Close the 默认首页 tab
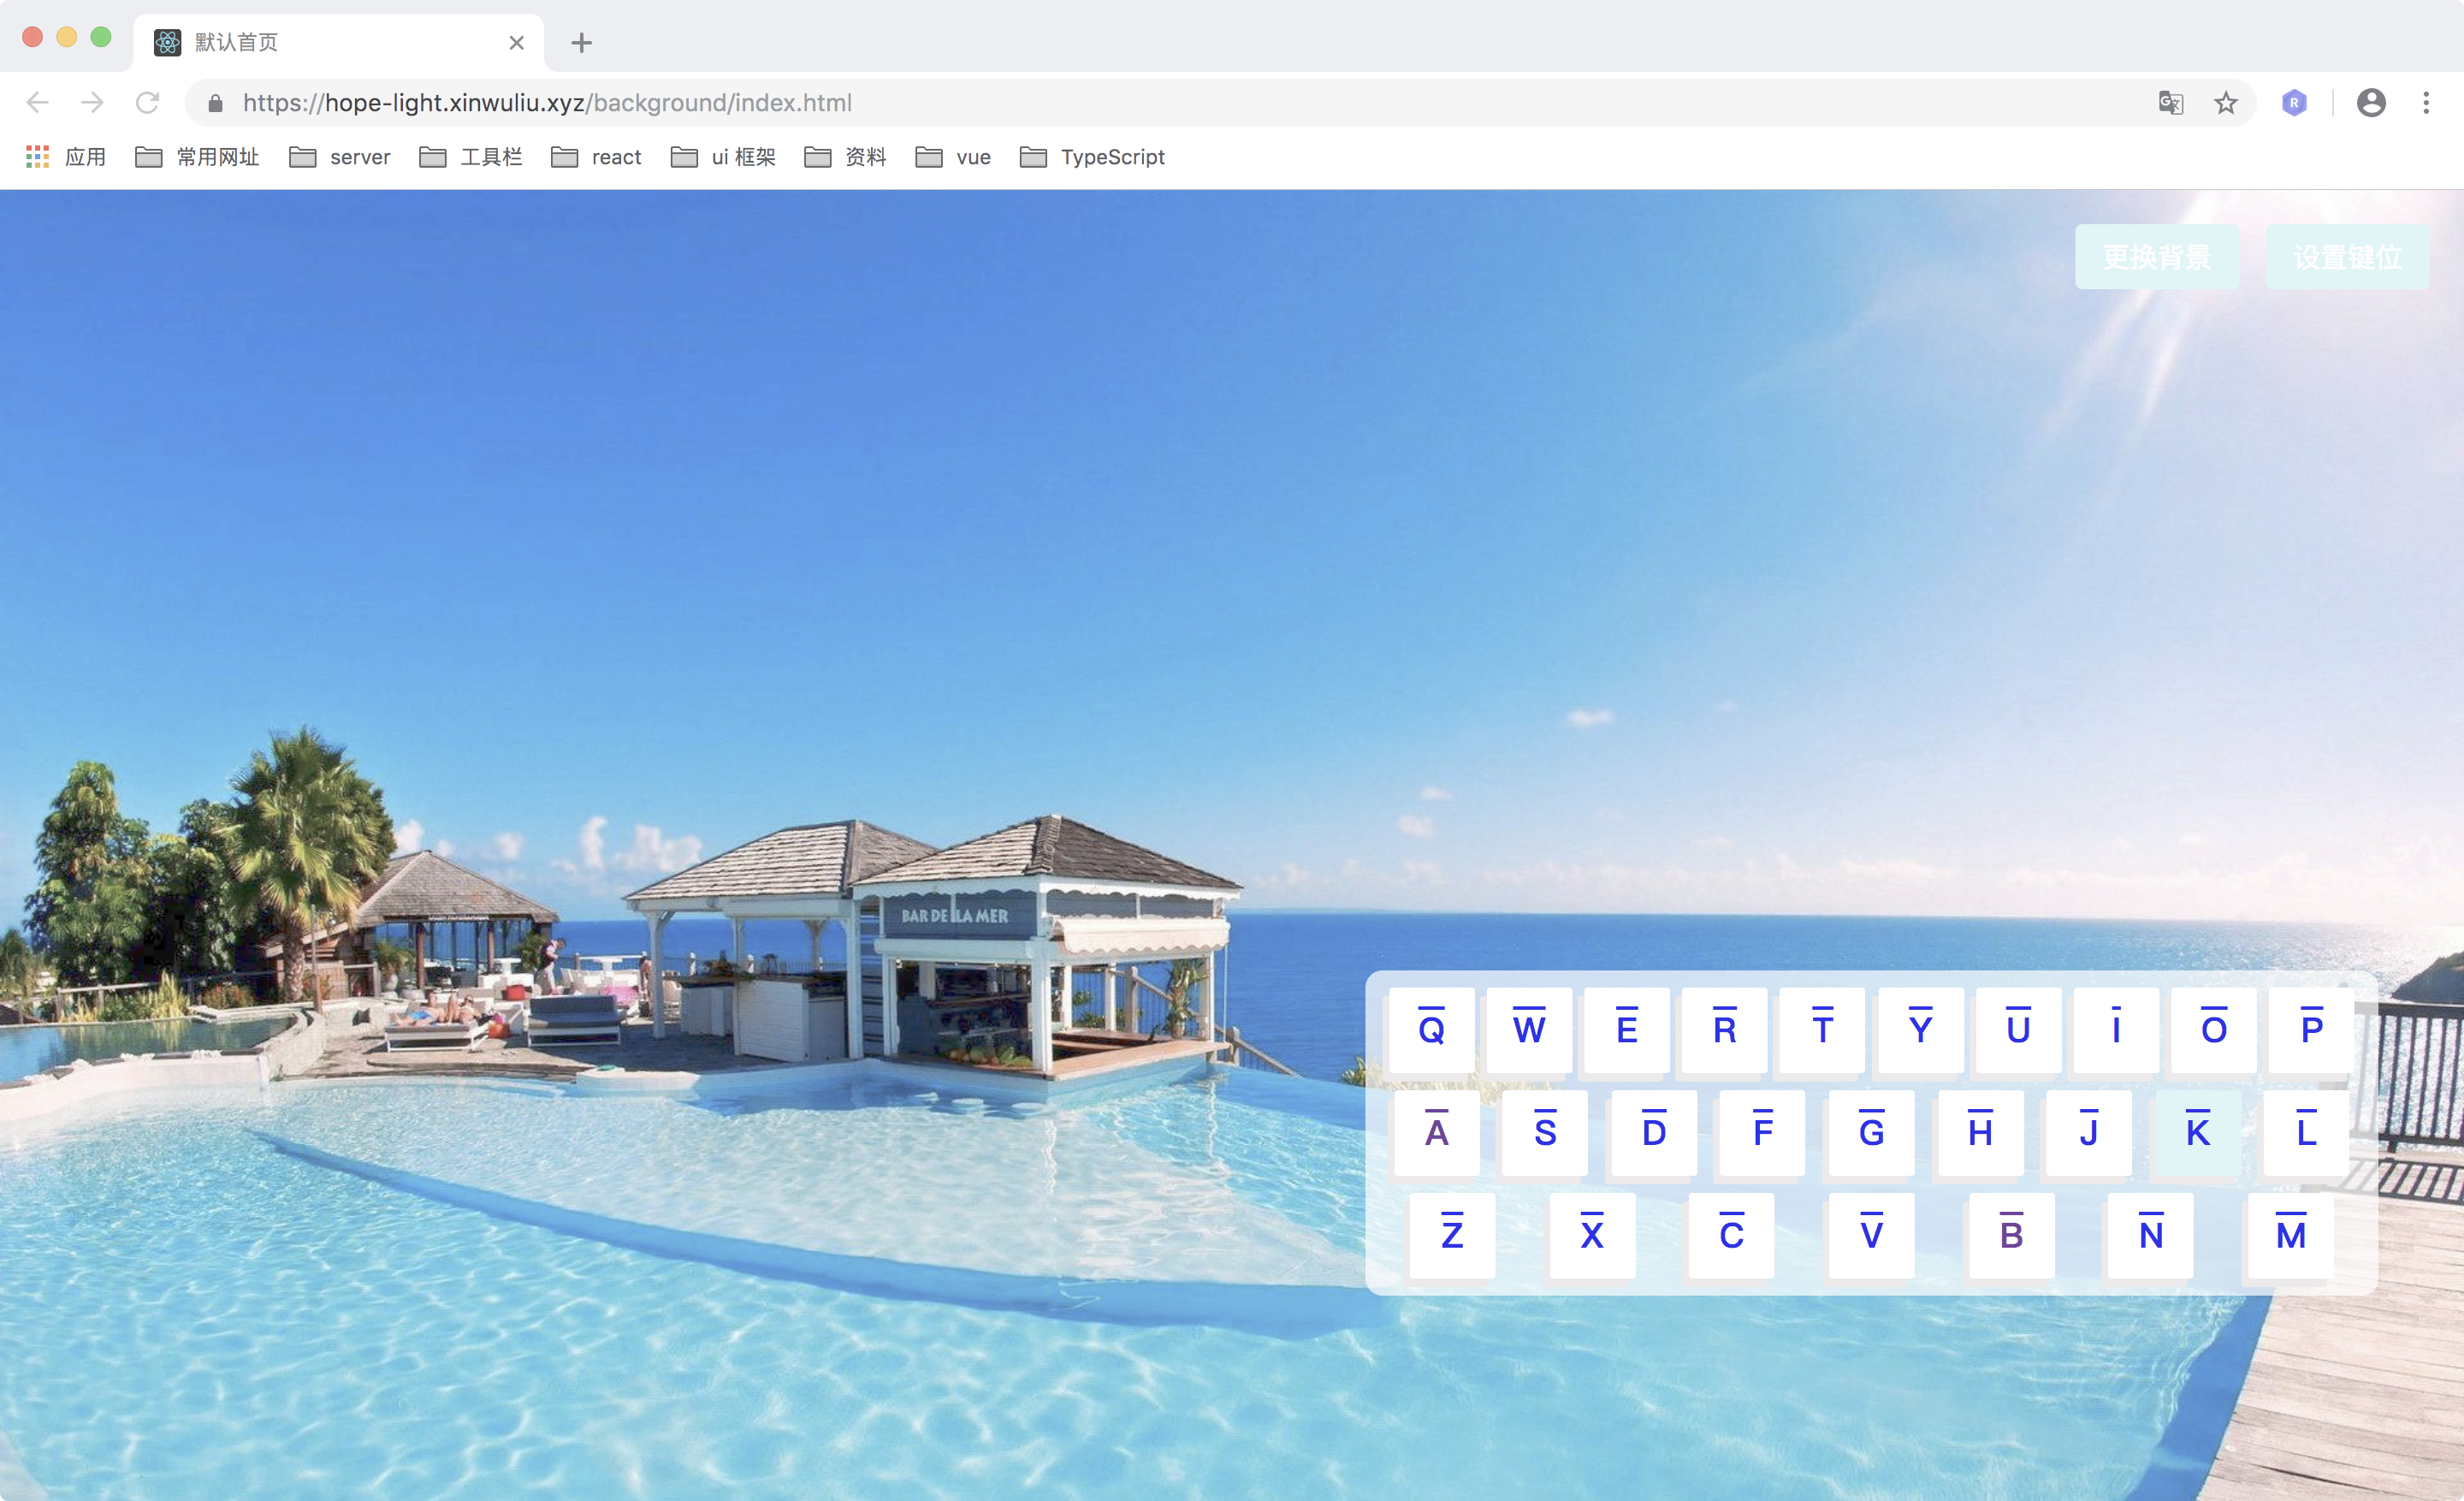This screenshot has height=1501, width=2464. [516, 43]
